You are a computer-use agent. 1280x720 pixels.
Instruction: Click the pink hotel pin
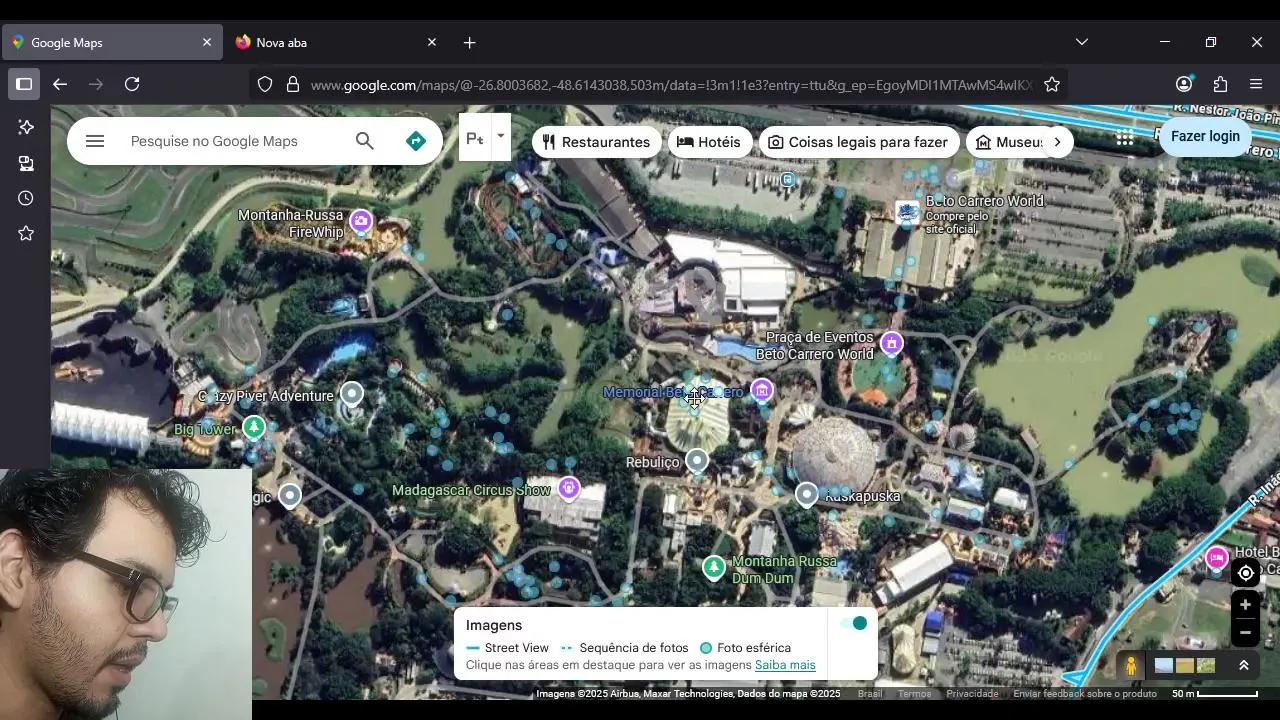[x=1216, y=557]
